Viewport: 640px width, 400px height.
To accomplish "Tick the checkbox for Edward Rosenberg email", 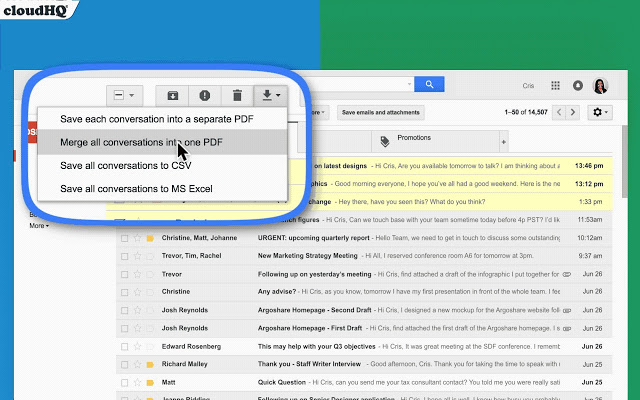I will [124, 347].
